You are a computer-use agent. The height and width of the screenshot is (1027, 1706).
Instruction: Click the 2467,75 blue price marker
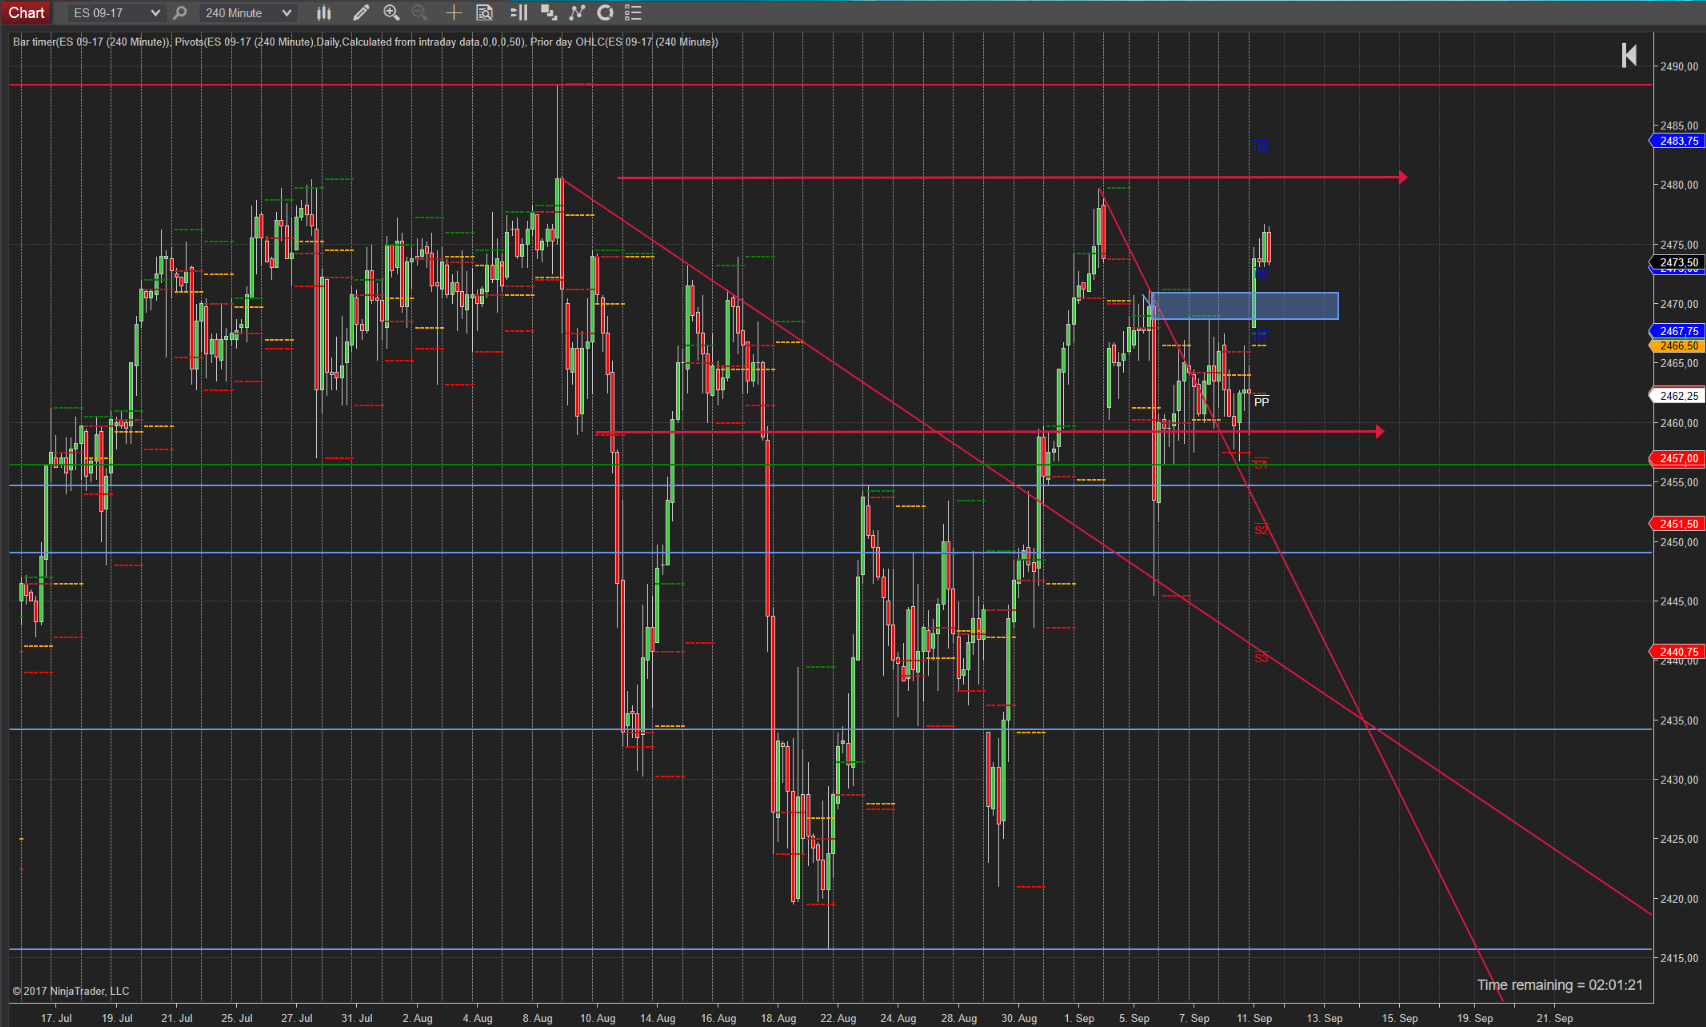coord(1676,331)
